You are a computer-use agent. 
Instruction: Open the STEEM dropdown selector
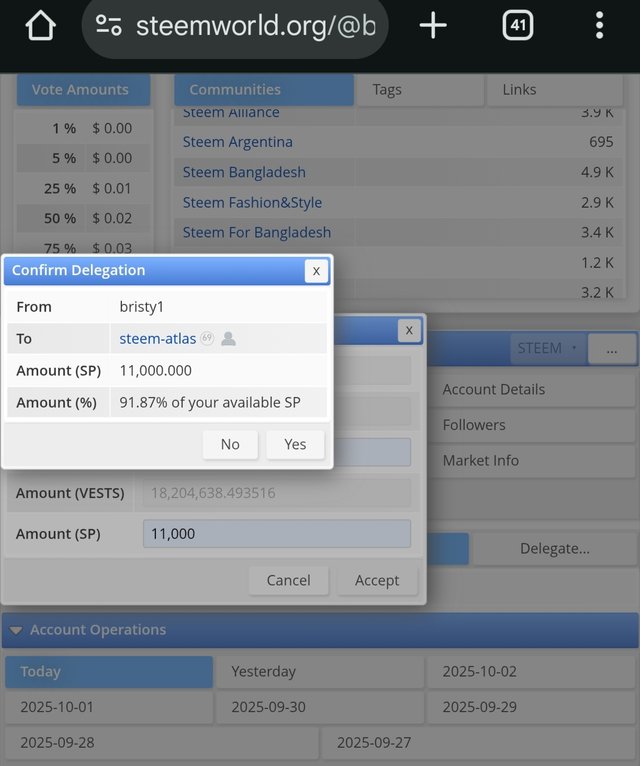pyautogui.click(x=547, y=348)
